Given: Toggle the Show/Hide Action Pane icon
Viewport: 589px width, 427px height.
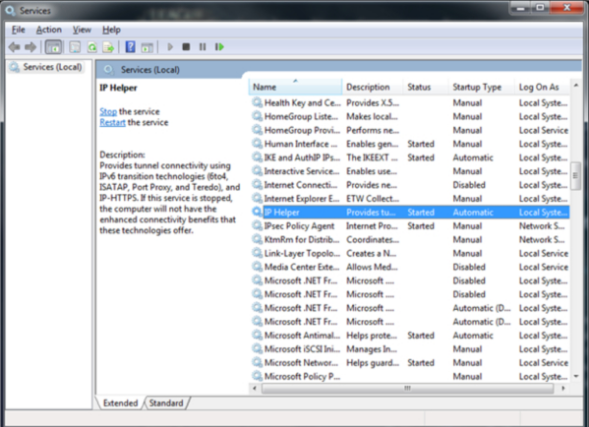Looking at the screenshot, I should point(147,47).
